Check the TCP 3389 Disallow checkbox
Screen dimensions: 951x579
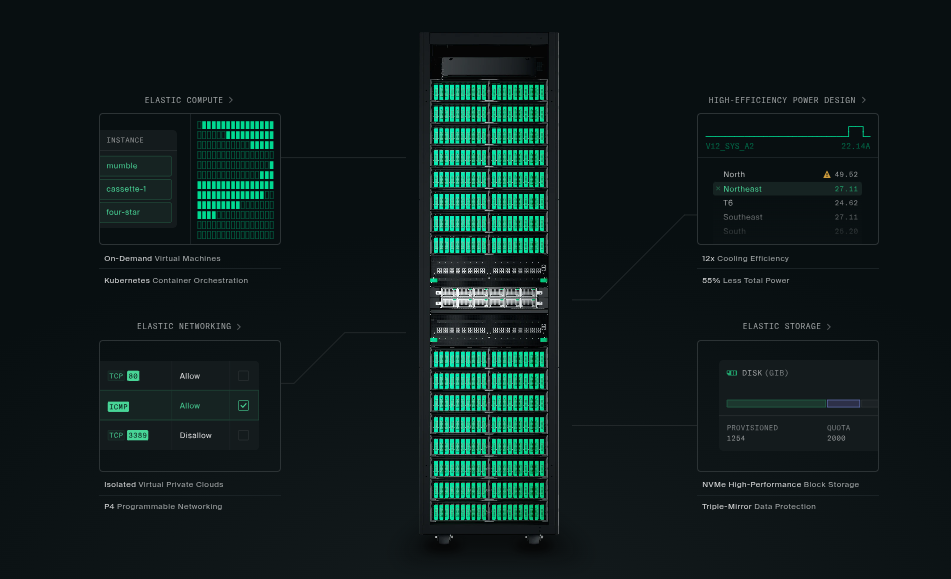pyautogui.click(x=243, y=435)
